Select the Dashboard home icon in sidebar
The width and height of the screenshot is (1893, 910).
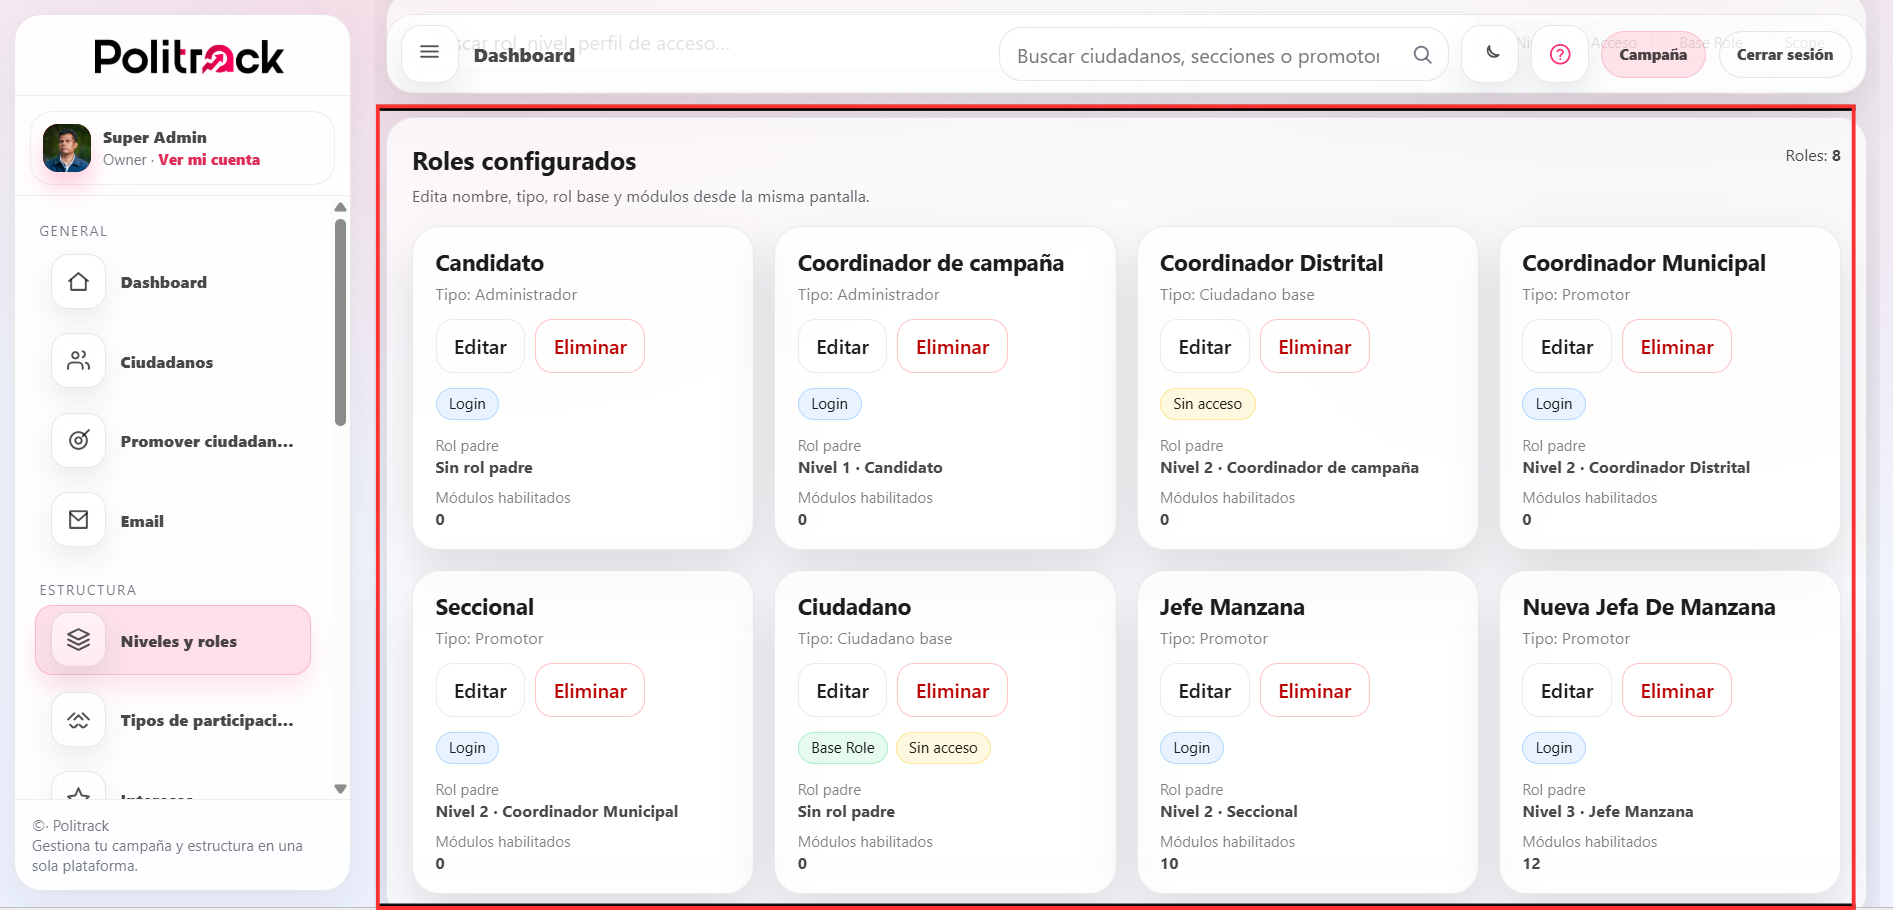point(78,282)
